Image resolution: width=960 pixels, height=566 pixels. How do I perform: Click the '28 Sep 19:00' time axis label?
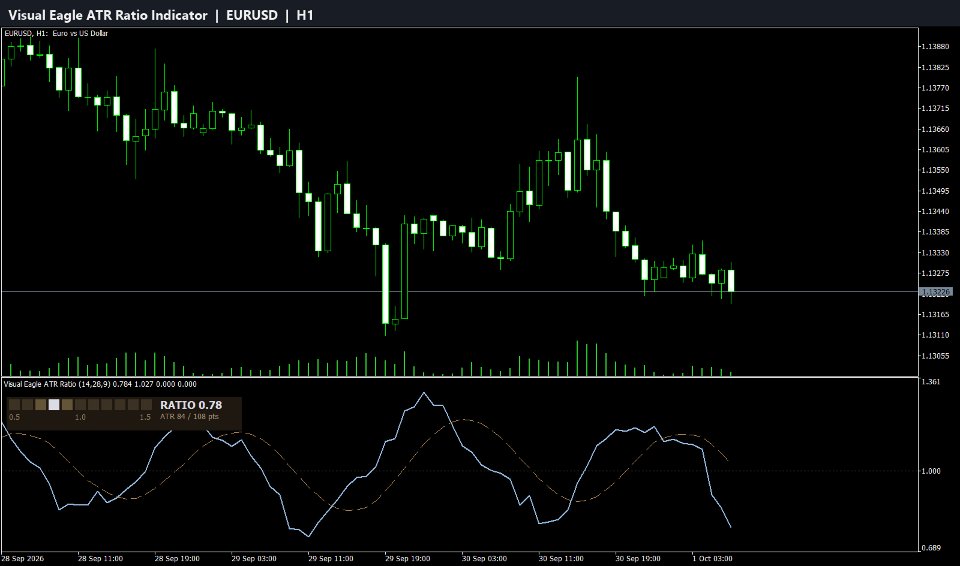(x=177, y=559)
